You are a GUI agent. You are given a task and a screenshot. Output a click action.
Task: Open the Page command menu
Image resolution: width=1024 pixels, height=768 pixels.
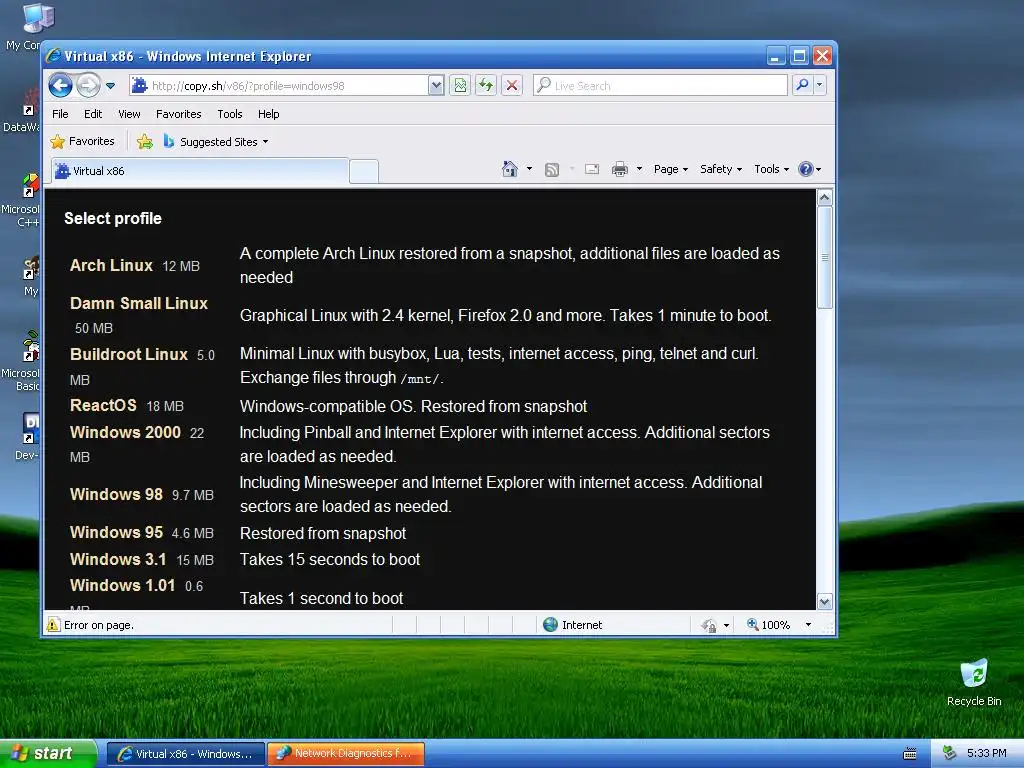(x=671, y=169)
